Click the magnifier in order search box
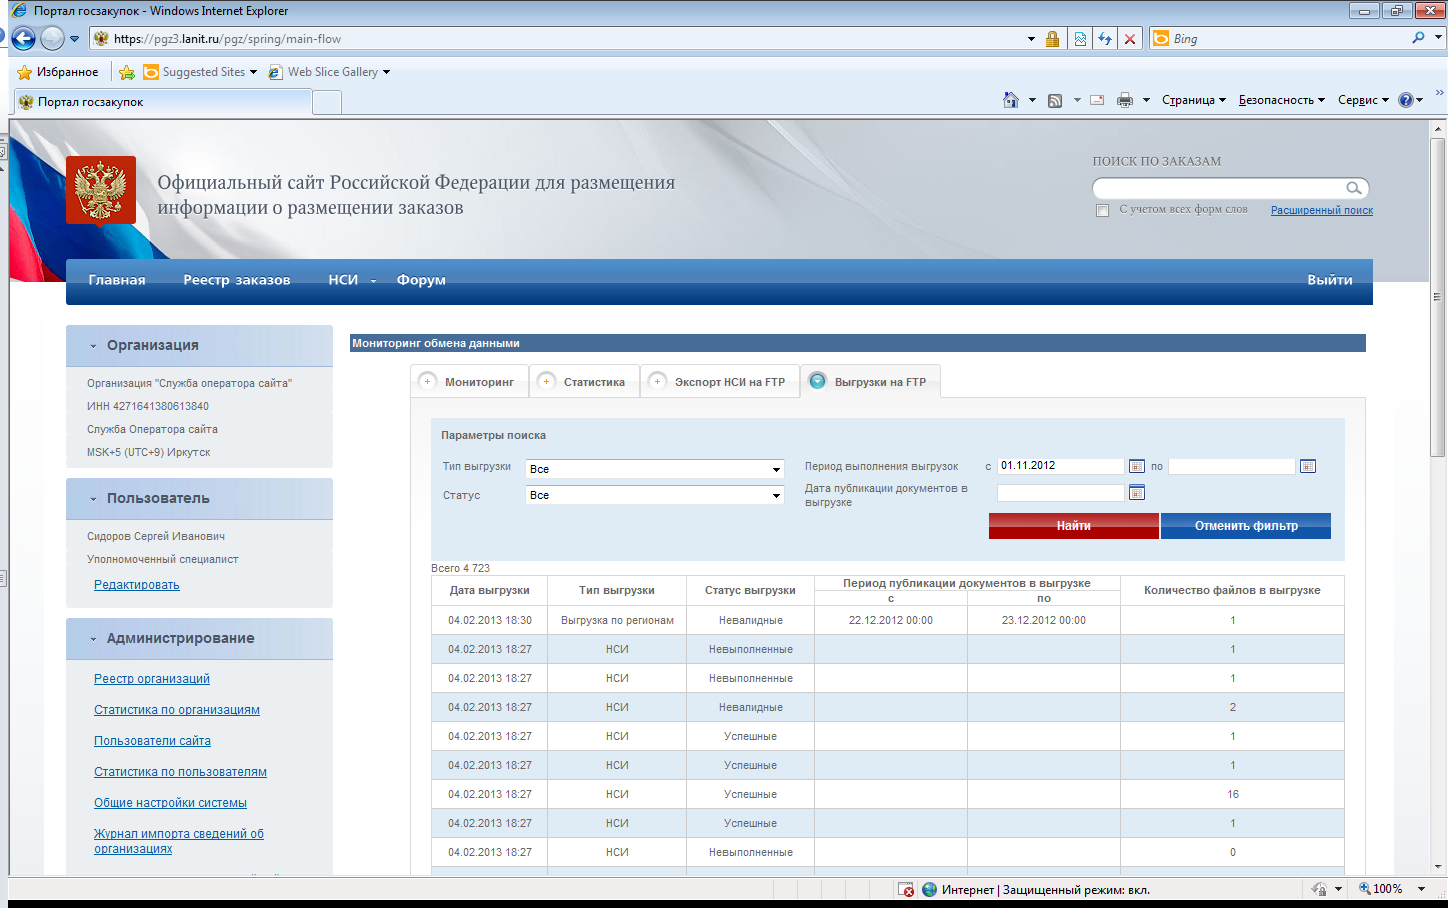Image resolution: width=1448 pixels, height=908 pixels. click(1354, 188)
